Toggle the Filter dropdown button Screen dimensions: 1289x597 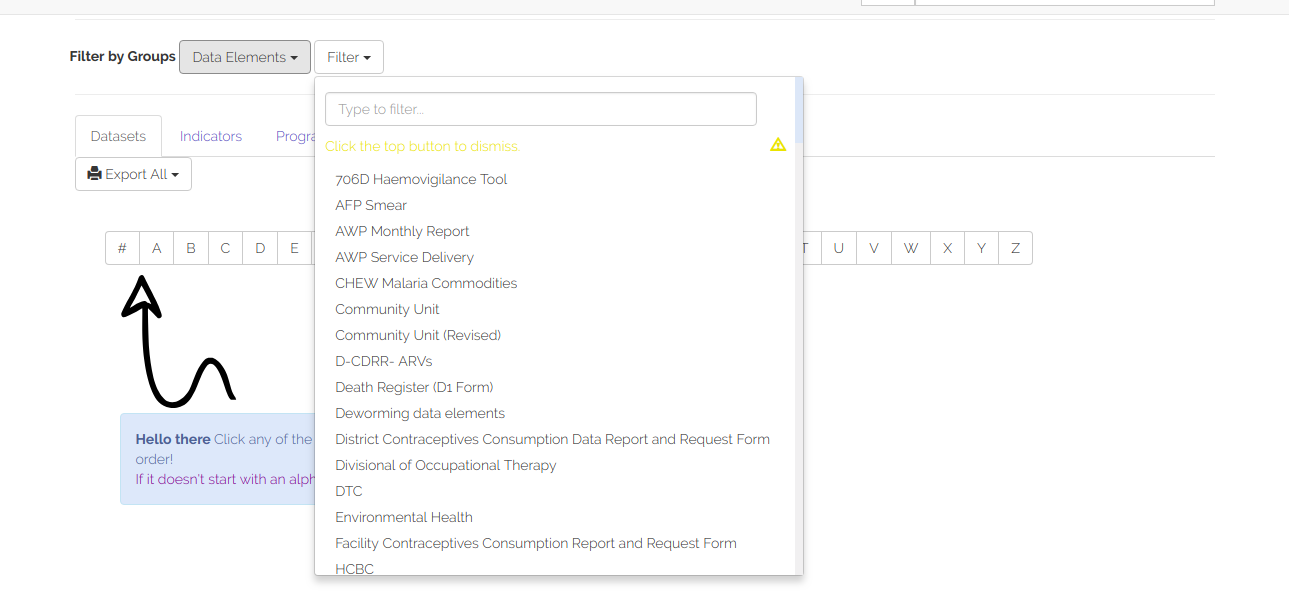click(x=349, y=57)
